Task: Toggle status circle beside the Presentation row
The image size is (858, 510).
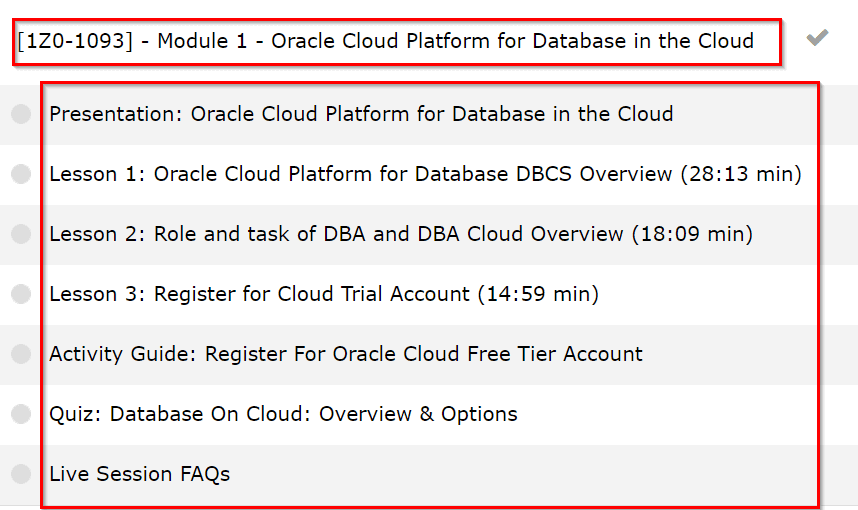Action: pos(21,114)
